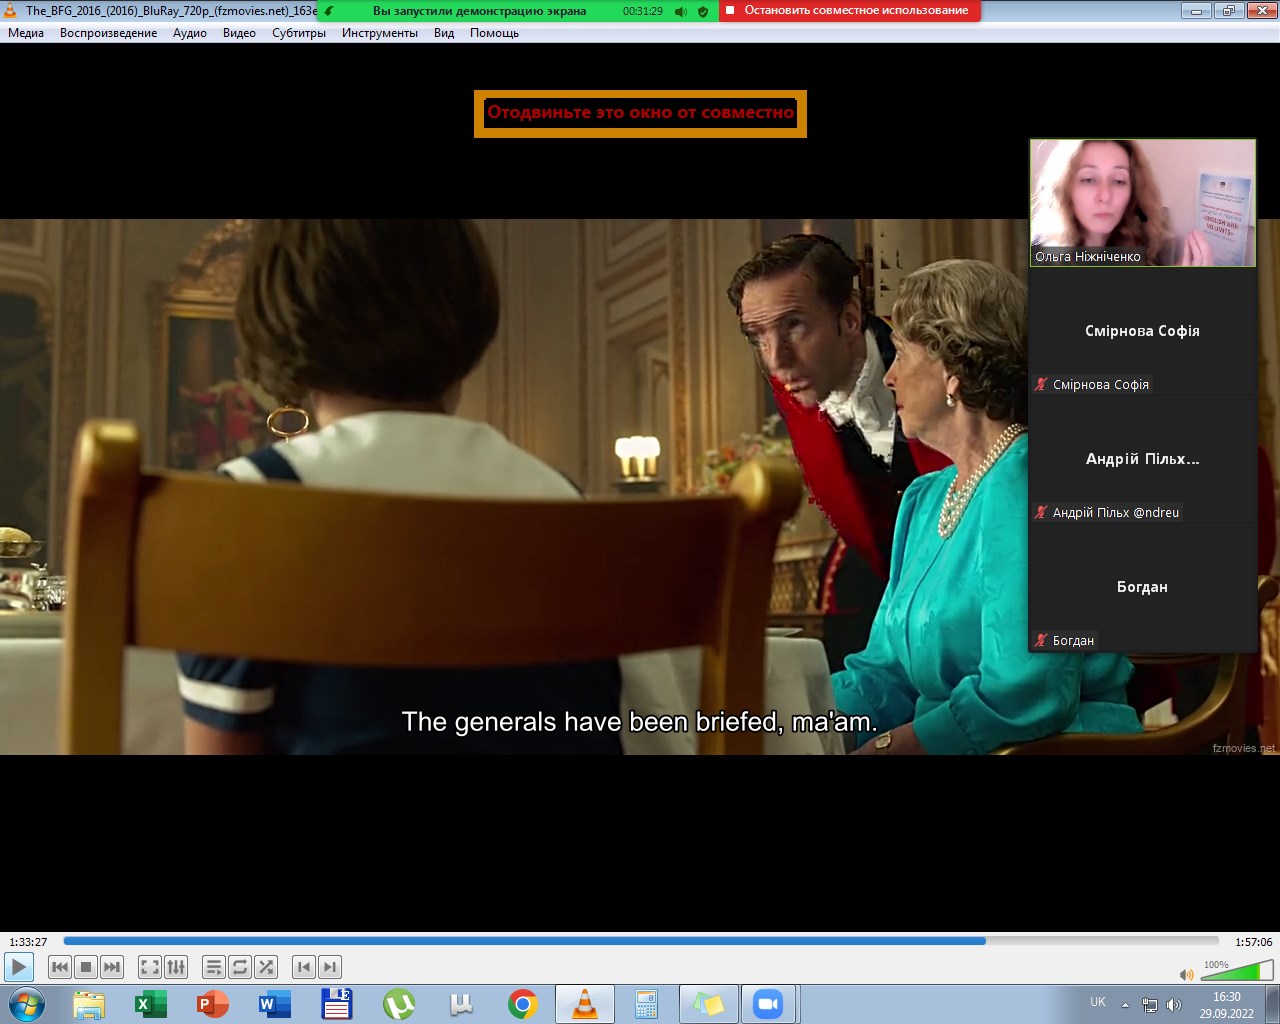
Task: Click the elapsed time 1:33:27 label
Action: (29, 942)
